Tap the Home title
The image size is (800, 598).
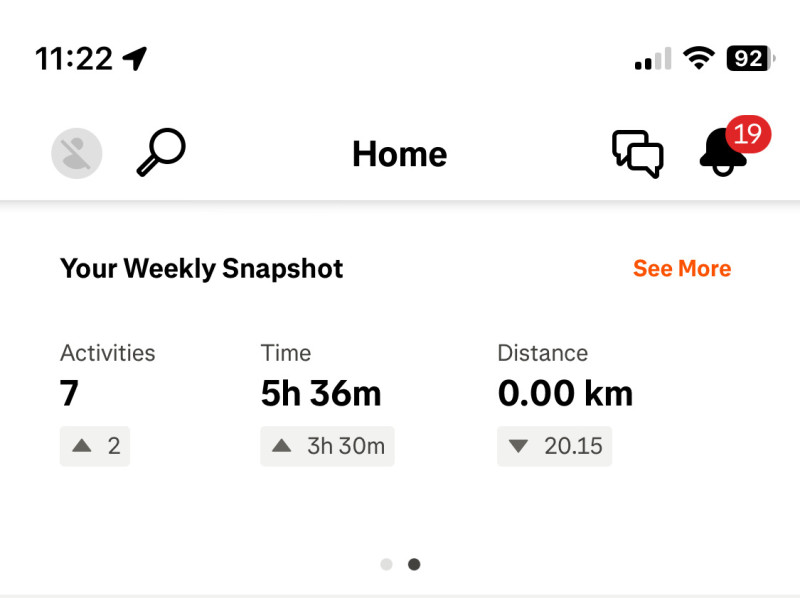400,154
